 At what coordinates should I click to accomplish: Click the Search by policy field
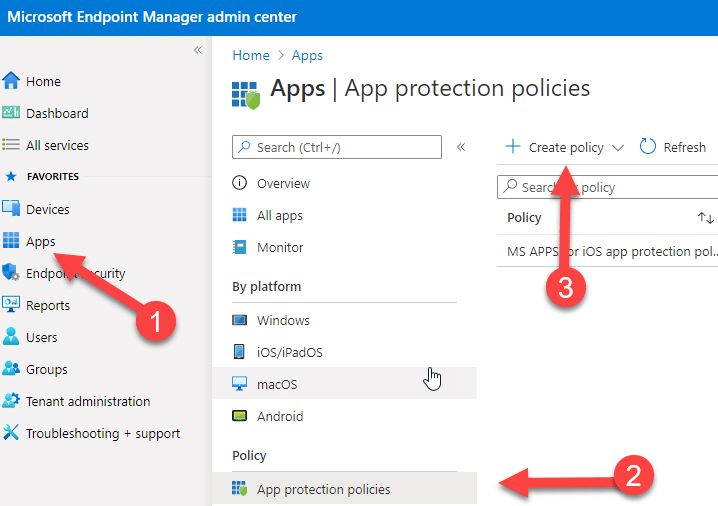(x=608, y=187)
